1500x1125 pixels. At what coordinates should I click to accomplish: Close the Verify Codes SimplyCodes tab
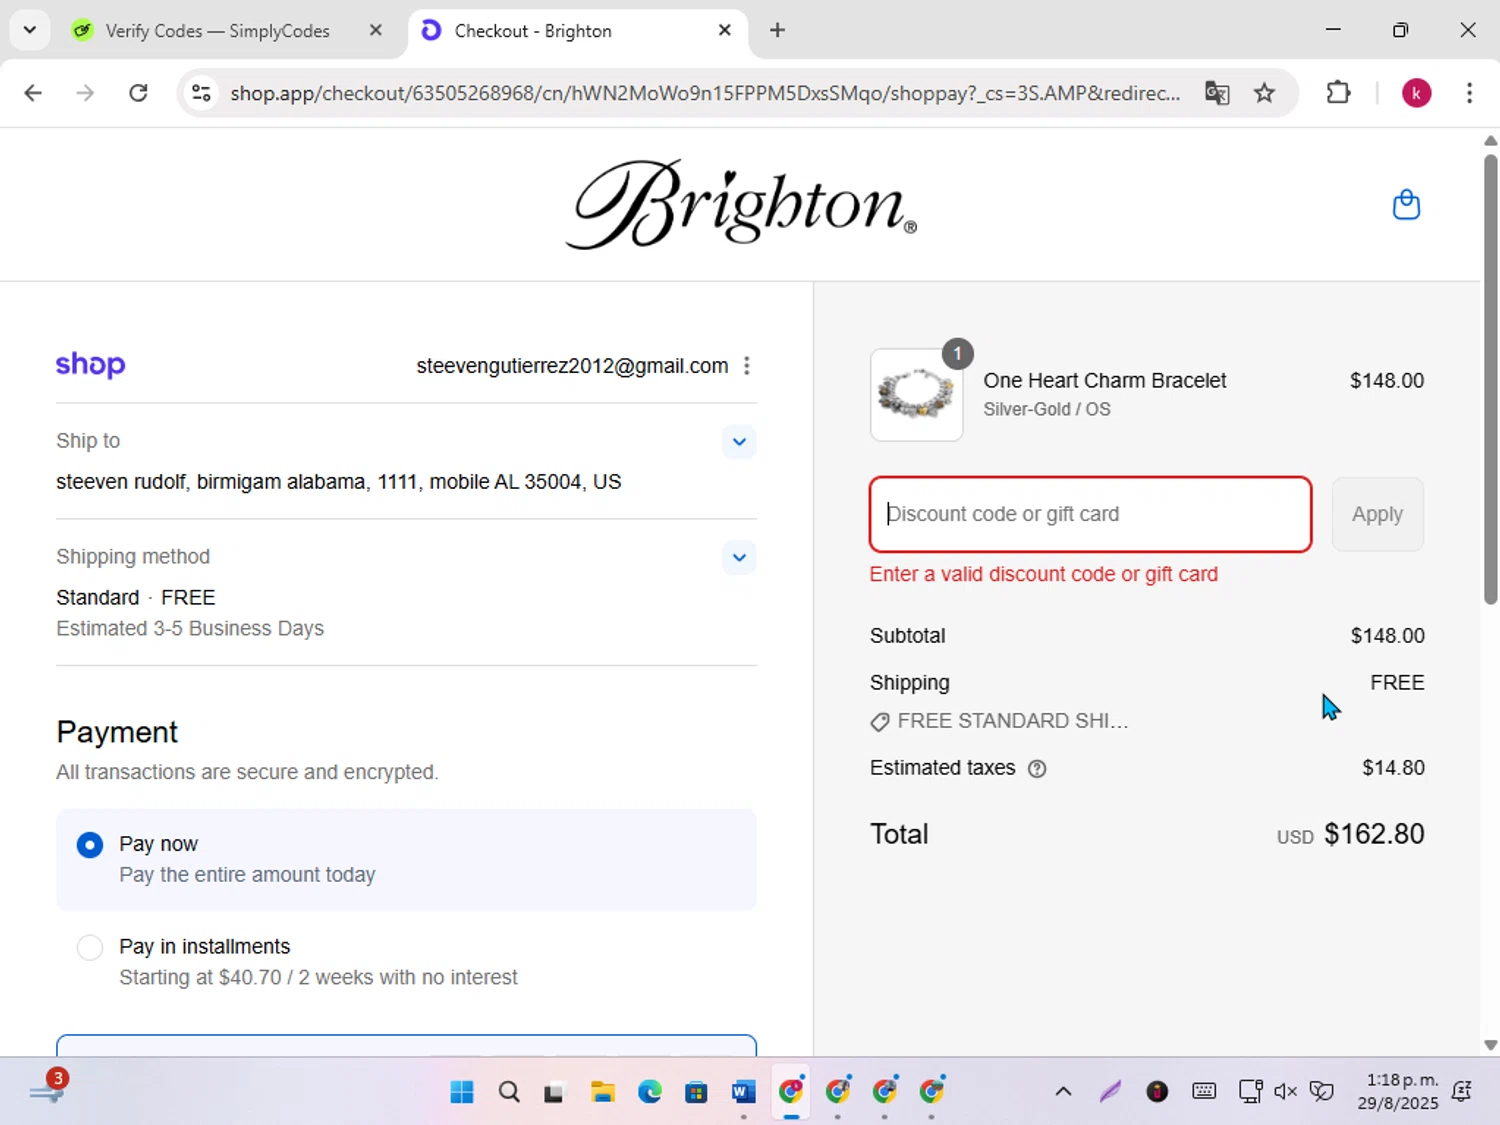pyautogui.click(x=375, y=30)
